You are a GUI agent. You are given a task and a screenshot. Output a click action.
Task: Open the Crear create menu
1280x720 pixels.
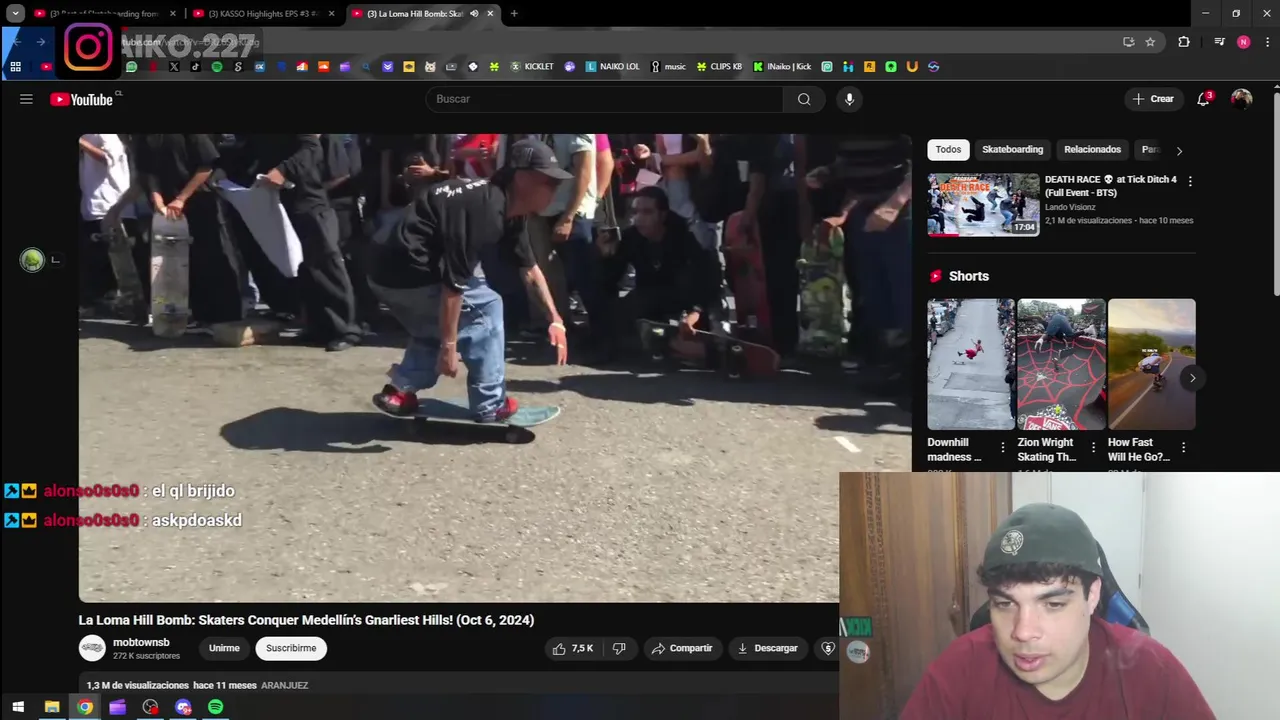point(1153,99)
